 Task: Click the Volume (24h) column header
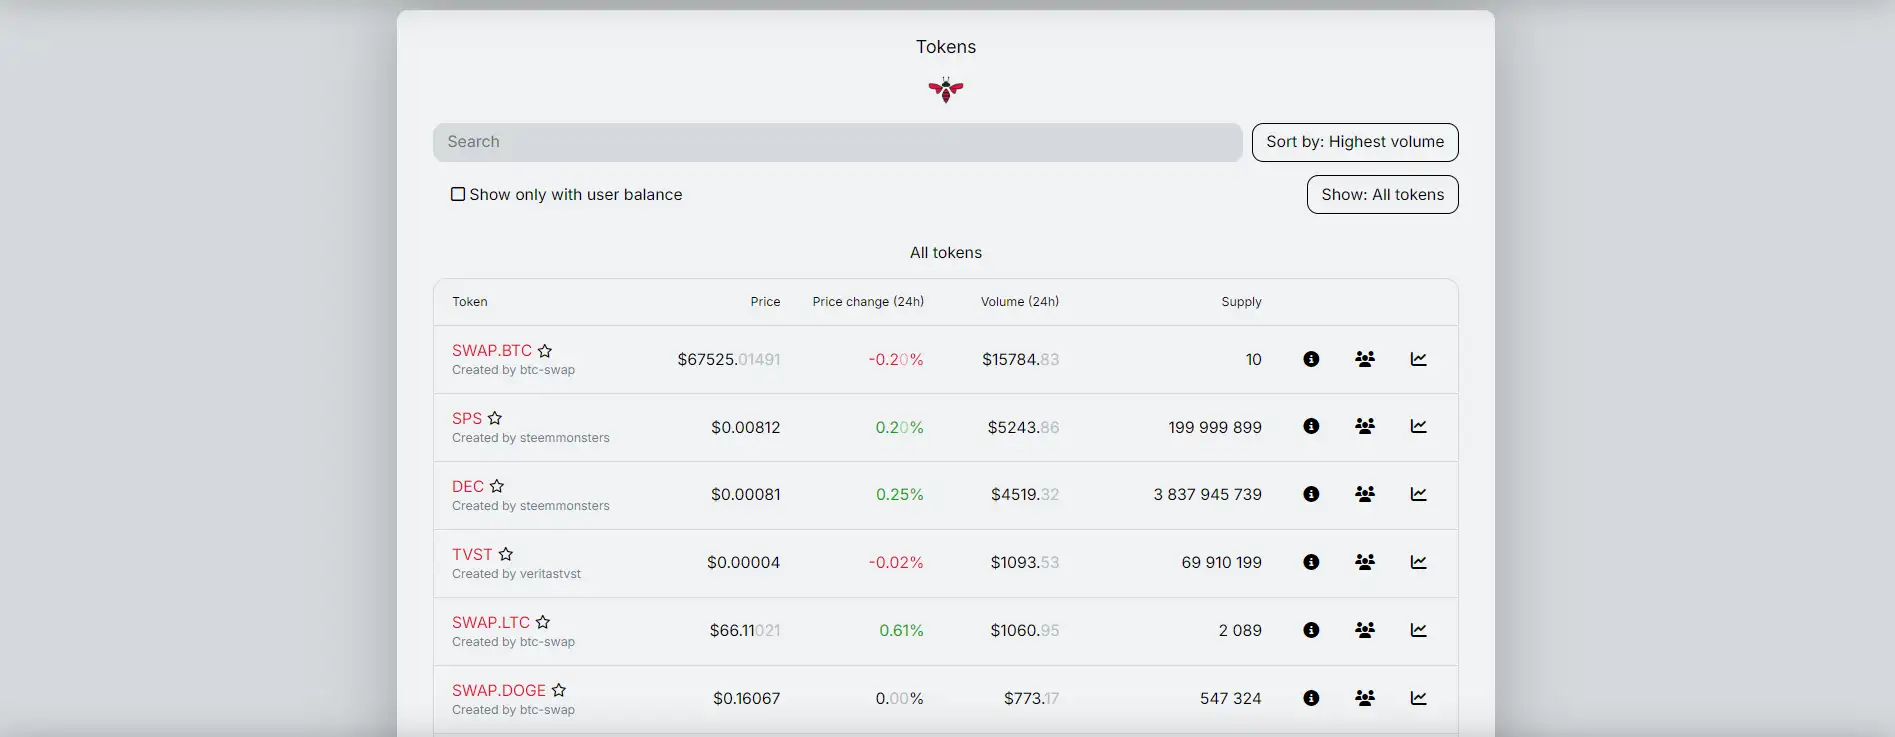click(x=1019, y=302)
